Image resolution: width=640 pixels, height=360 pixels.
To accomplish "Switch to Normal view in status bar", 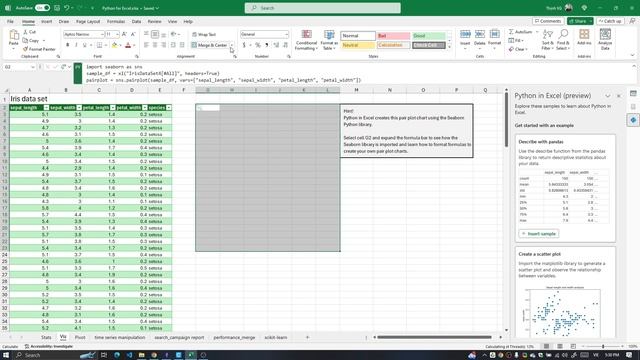I will pos(546,347).
